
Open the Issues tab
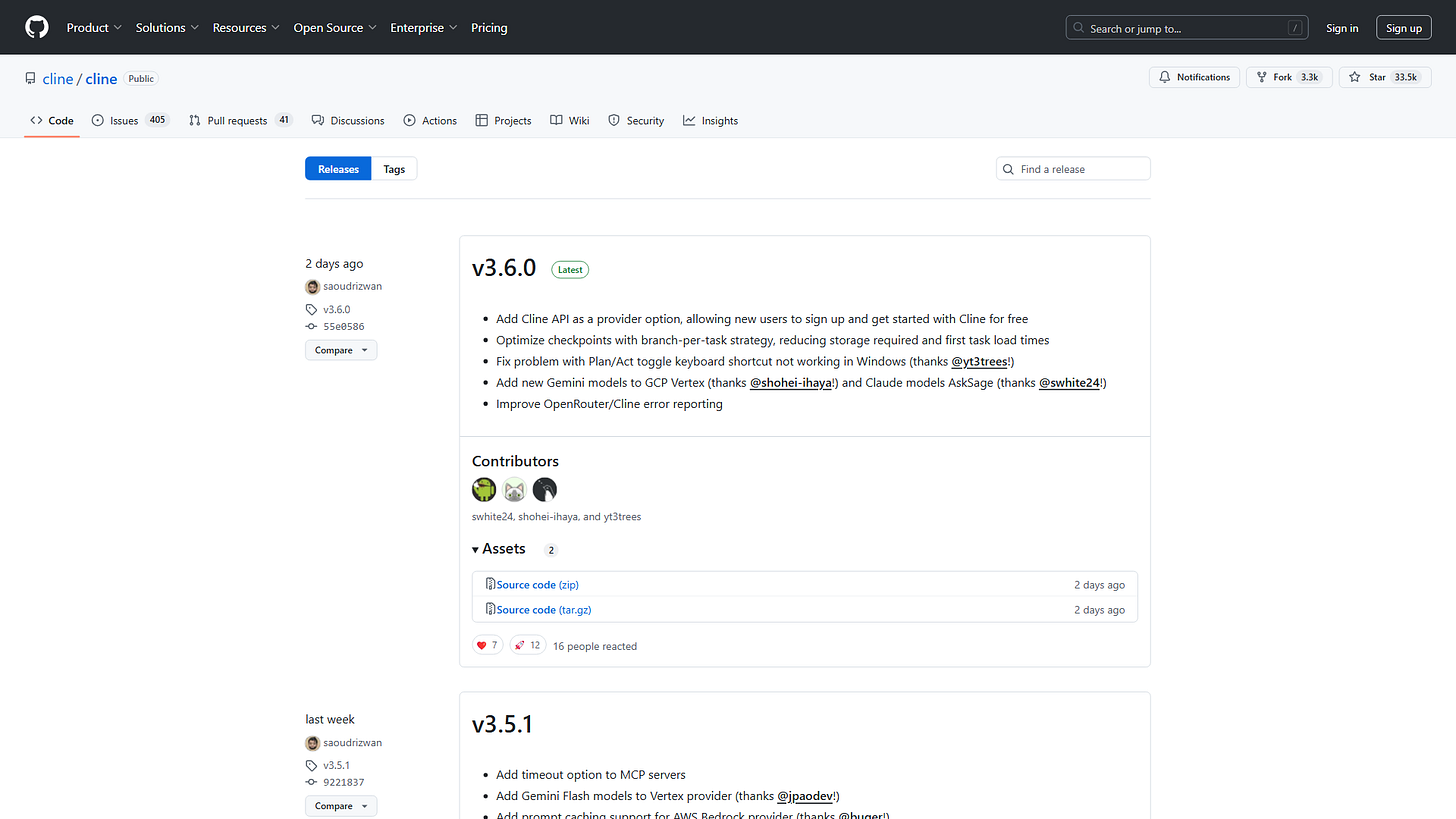tap(130, 121)
